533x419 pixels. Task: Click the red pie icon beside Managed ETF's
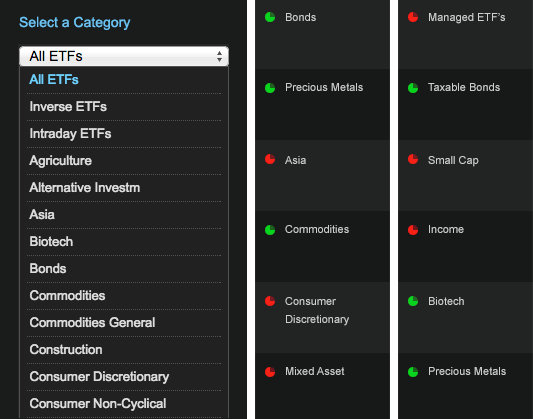(x=413, y=17)
